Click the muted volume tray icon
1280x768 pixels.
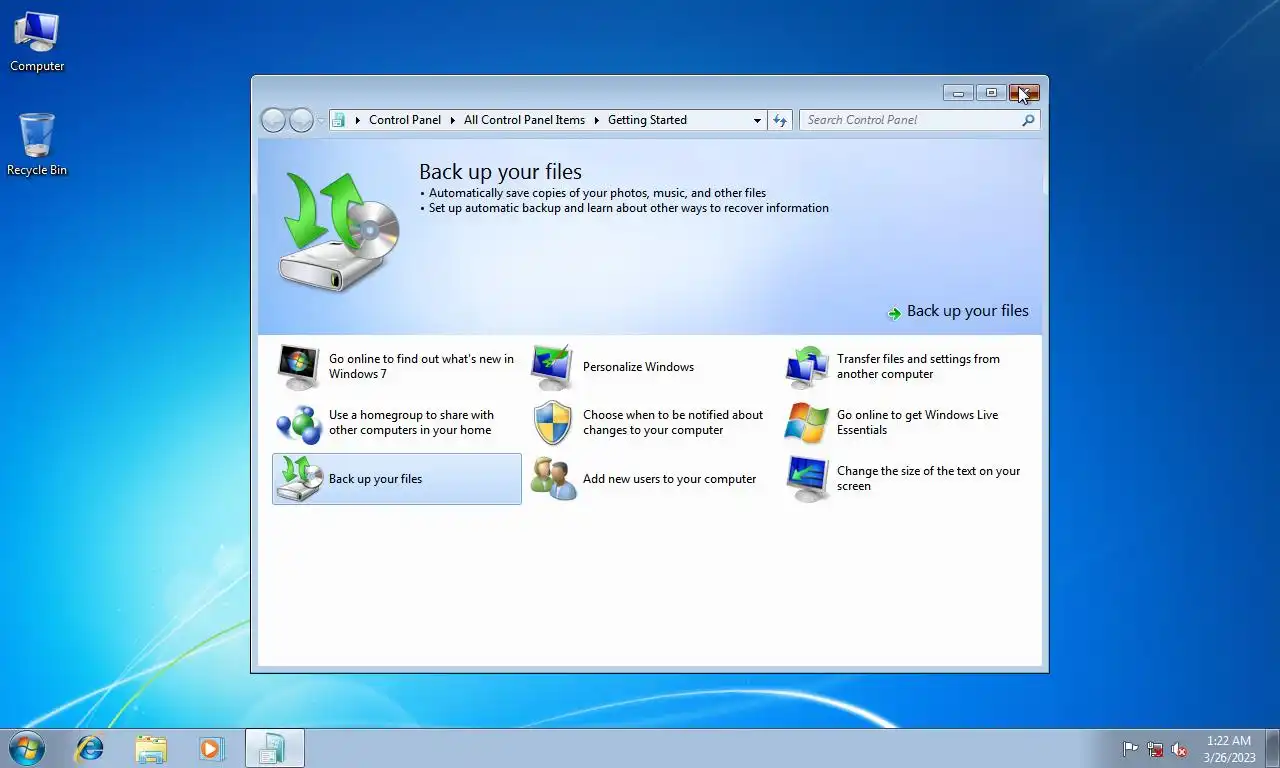pyautogui.click(x=1180, y=749)
